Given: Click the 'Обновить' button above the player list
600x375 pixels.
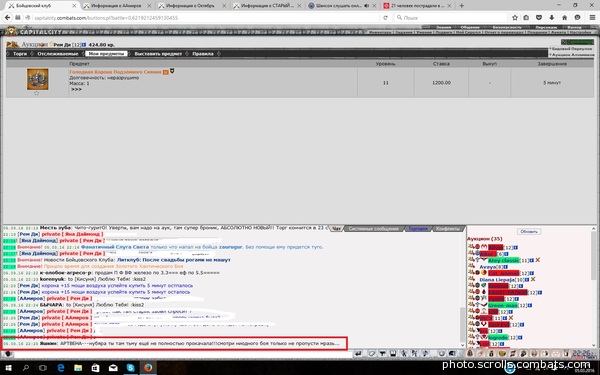Looking at the screenshot, I should click(529, 232).
